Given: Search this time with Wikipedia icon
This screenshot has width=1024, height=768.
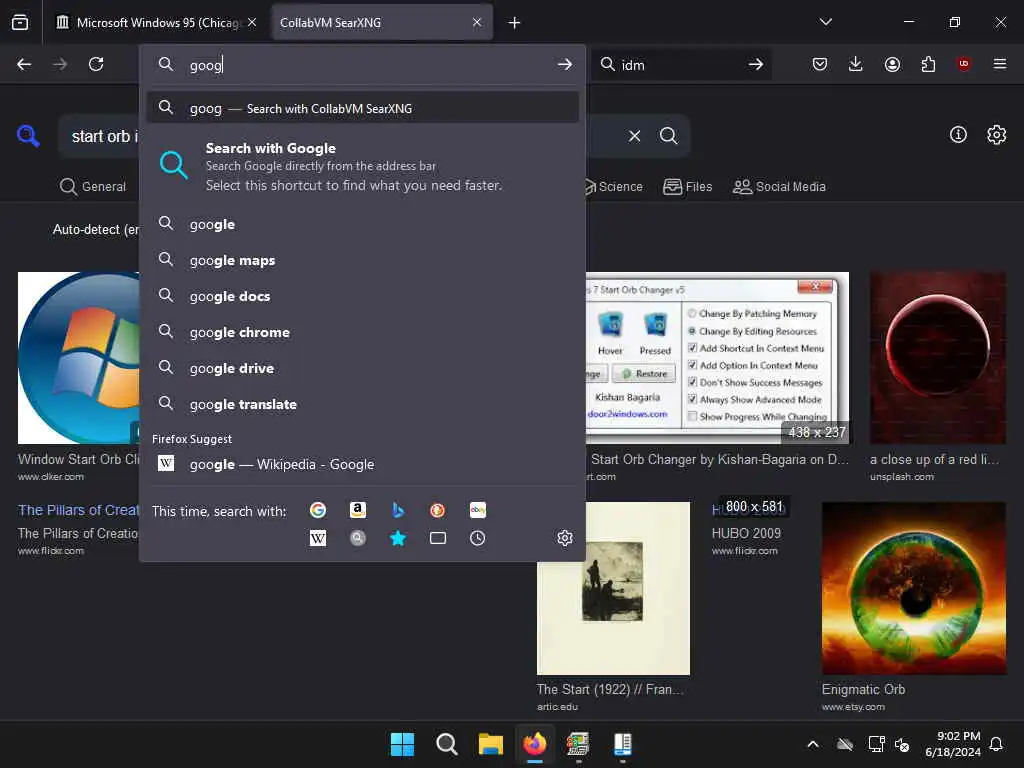Looking at the screenshot, I should point(318,538).
